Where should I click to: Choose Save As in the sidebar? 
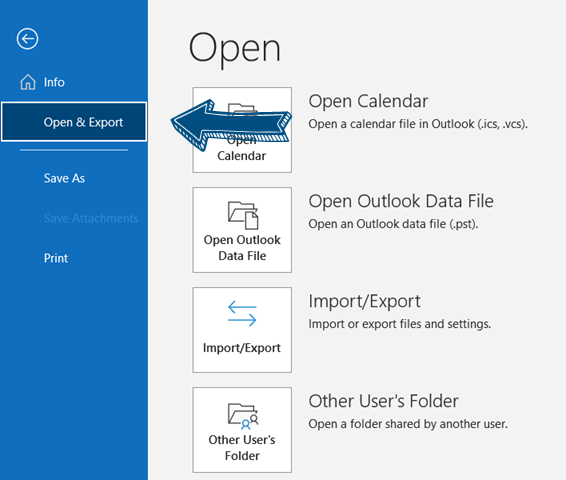pos(64,178)
